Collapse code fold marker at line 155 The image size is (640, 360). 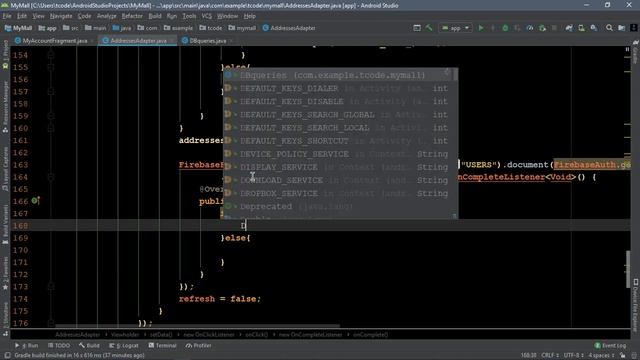coord(51,67)
